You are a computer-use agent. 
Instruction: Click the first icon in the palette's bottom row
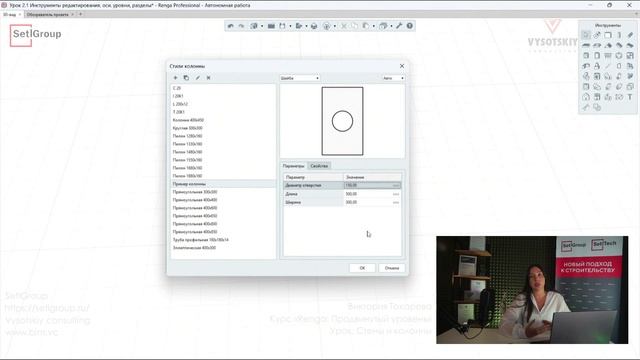(x=586, y=107)
